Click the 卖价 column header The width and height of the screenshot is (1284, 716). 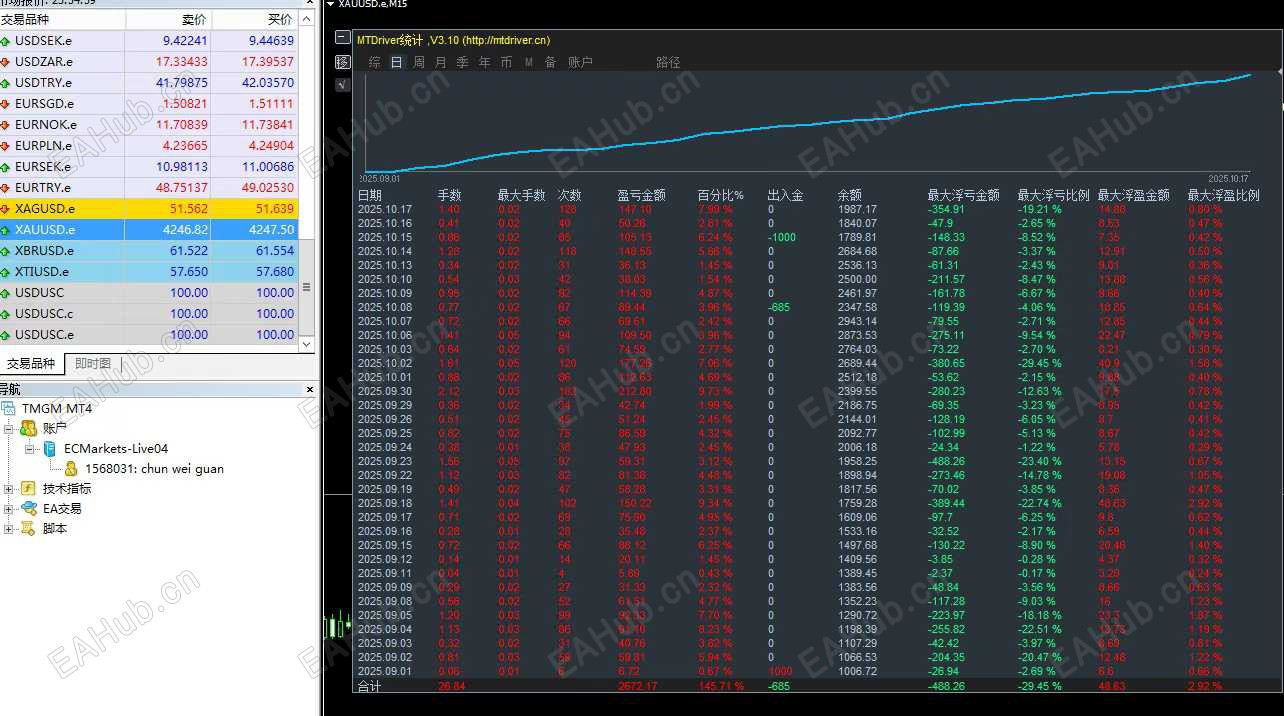(169, 20)
